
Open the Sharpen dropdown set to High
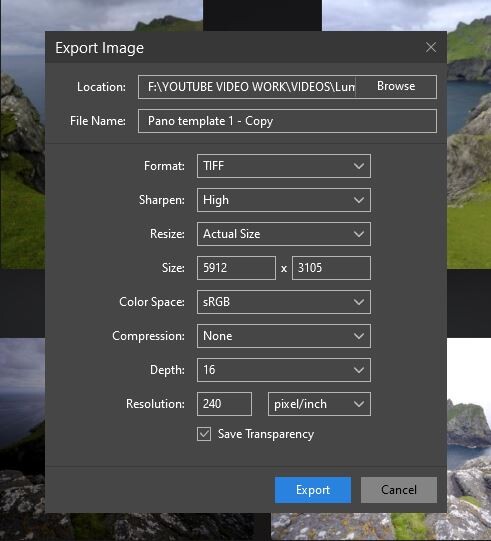point(284,200)
